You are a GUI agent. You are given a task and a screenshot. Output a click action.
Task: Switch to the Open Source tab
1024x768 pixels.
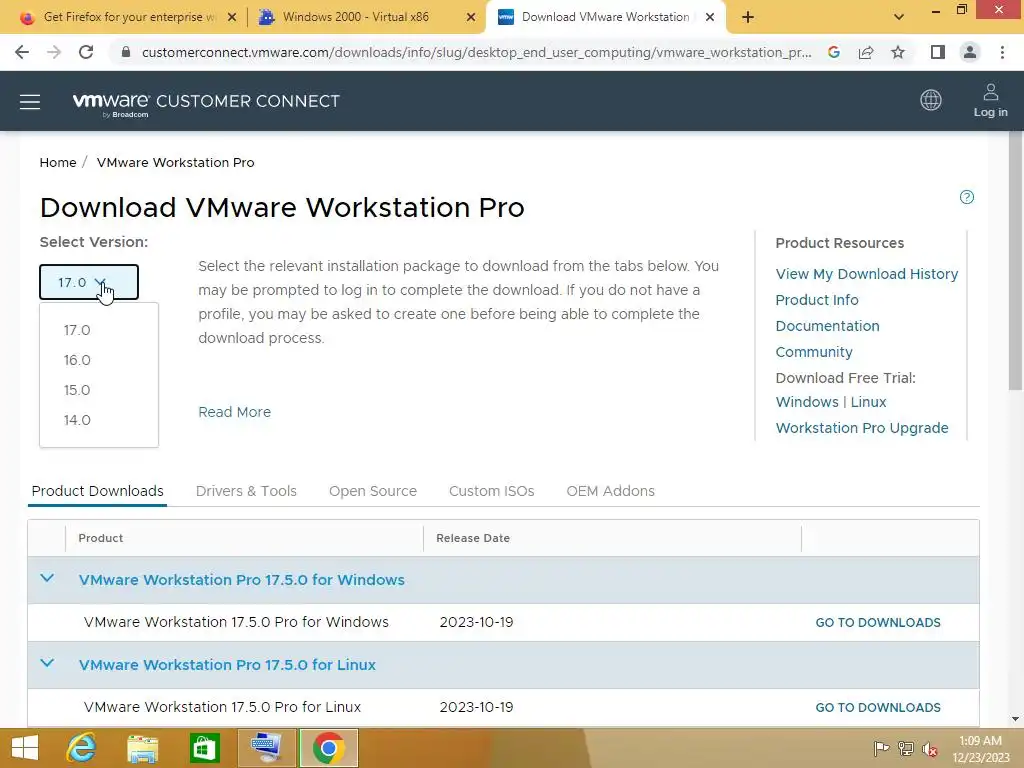tap(373, 491)
